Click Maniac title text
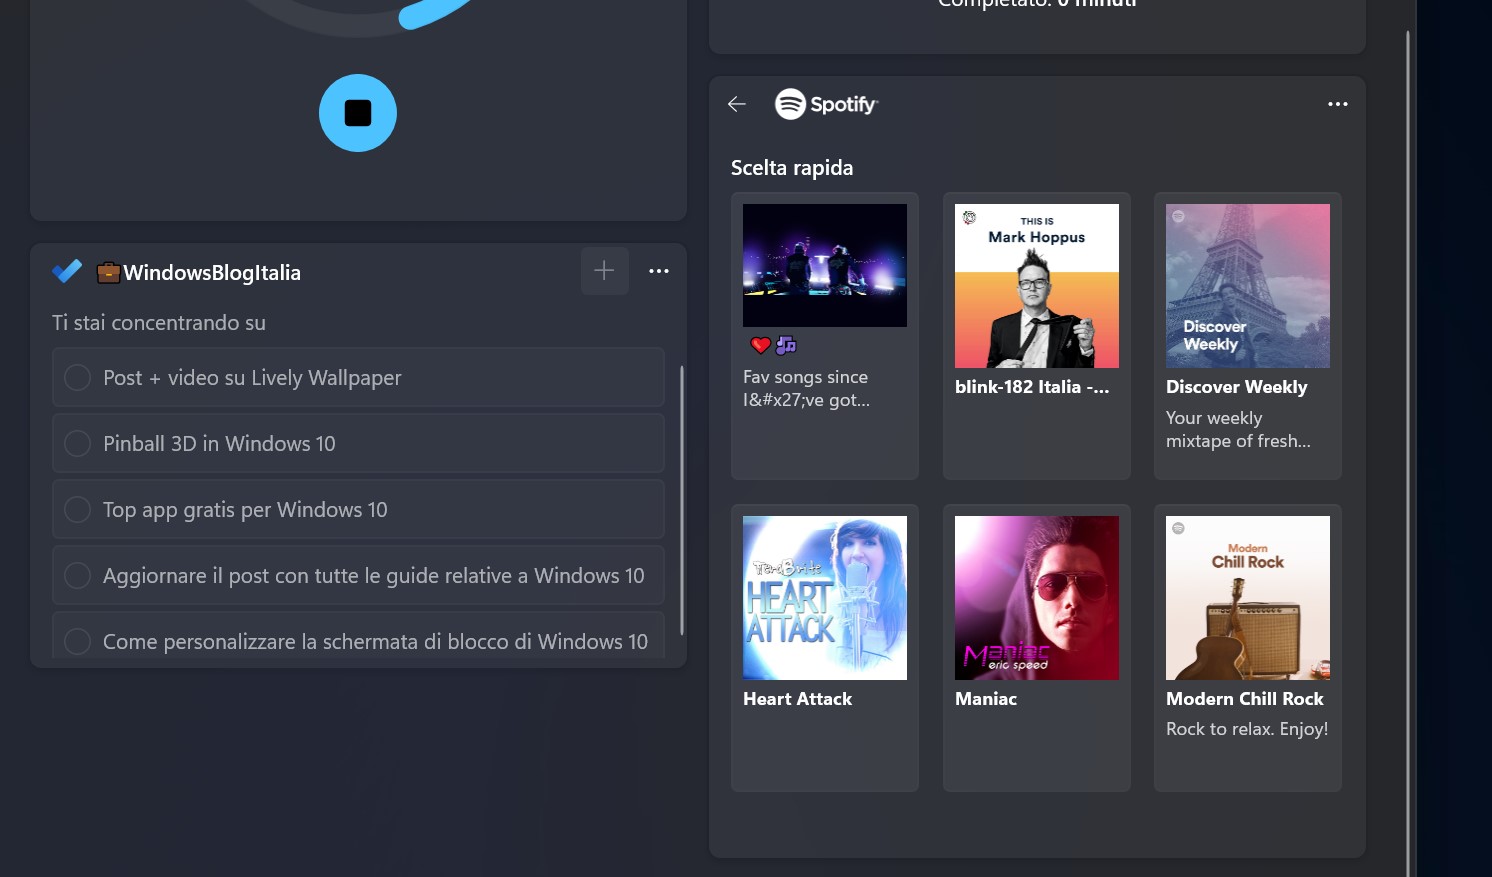The image size is (1492, 877). (986, 699)
